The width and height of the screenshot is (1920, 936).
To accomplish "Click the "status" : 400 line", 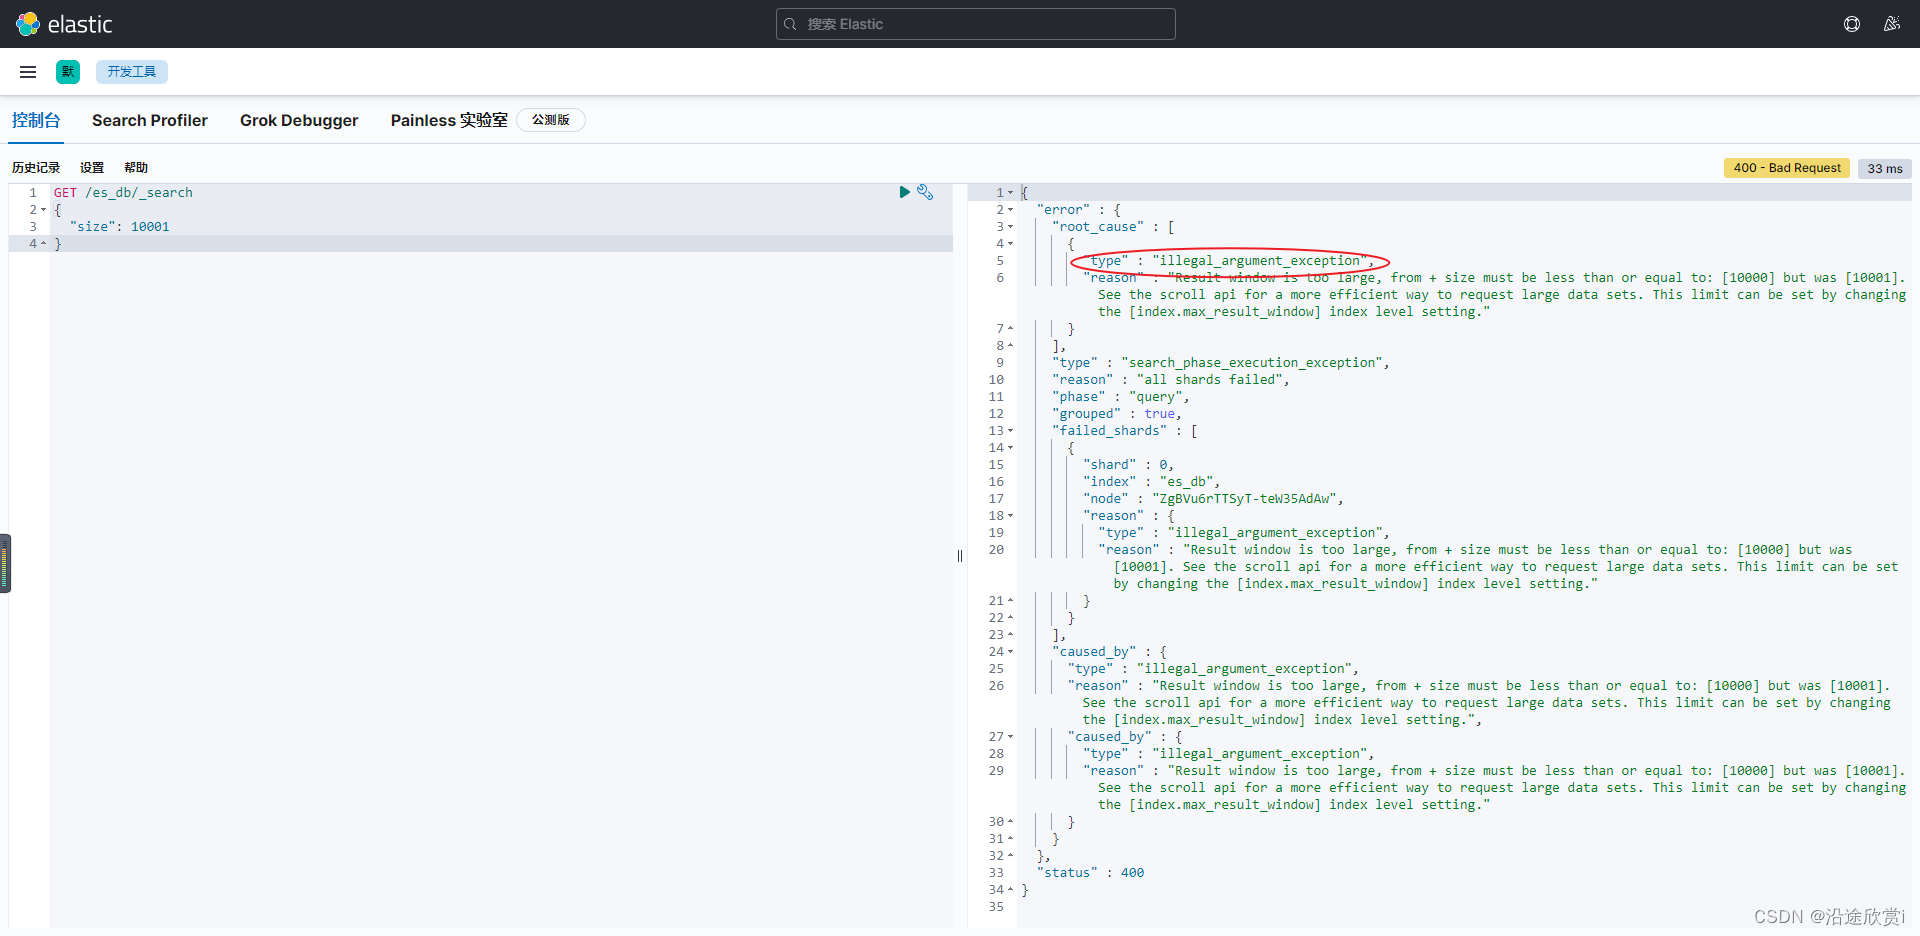I will tap(1090, 873).
